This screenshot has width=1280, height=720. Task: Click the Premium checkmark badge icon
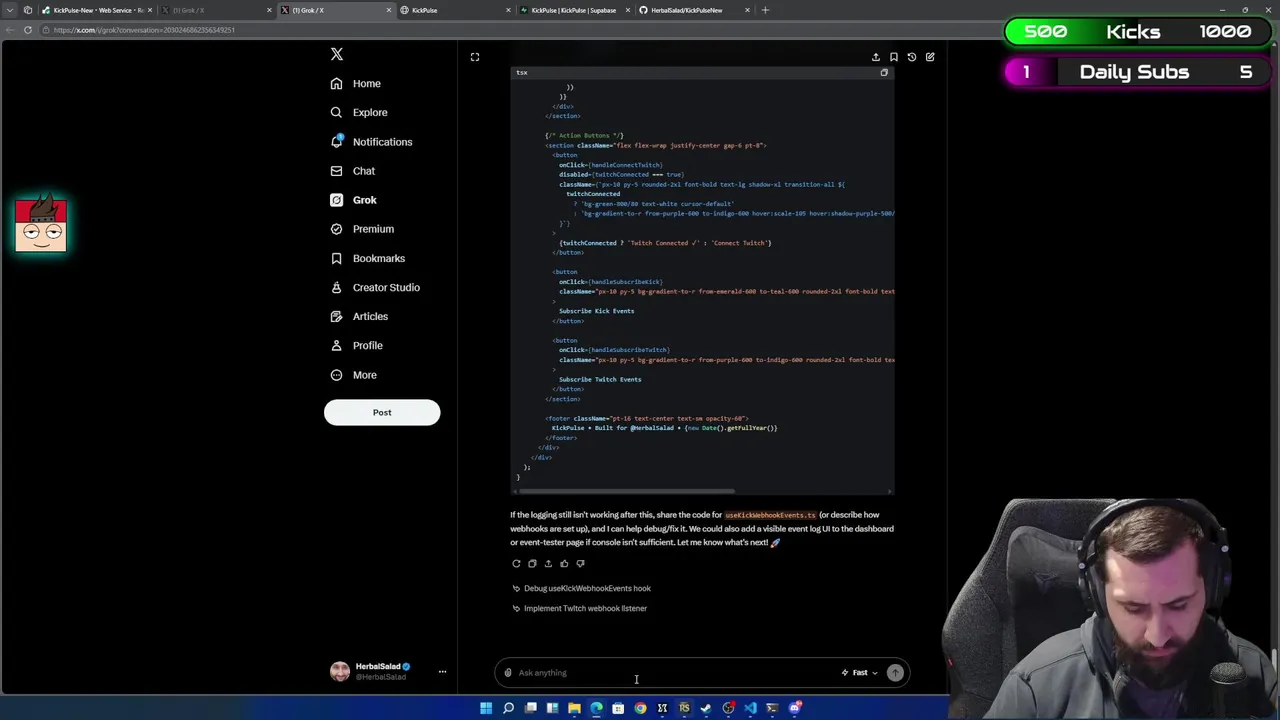click(337, 229)
